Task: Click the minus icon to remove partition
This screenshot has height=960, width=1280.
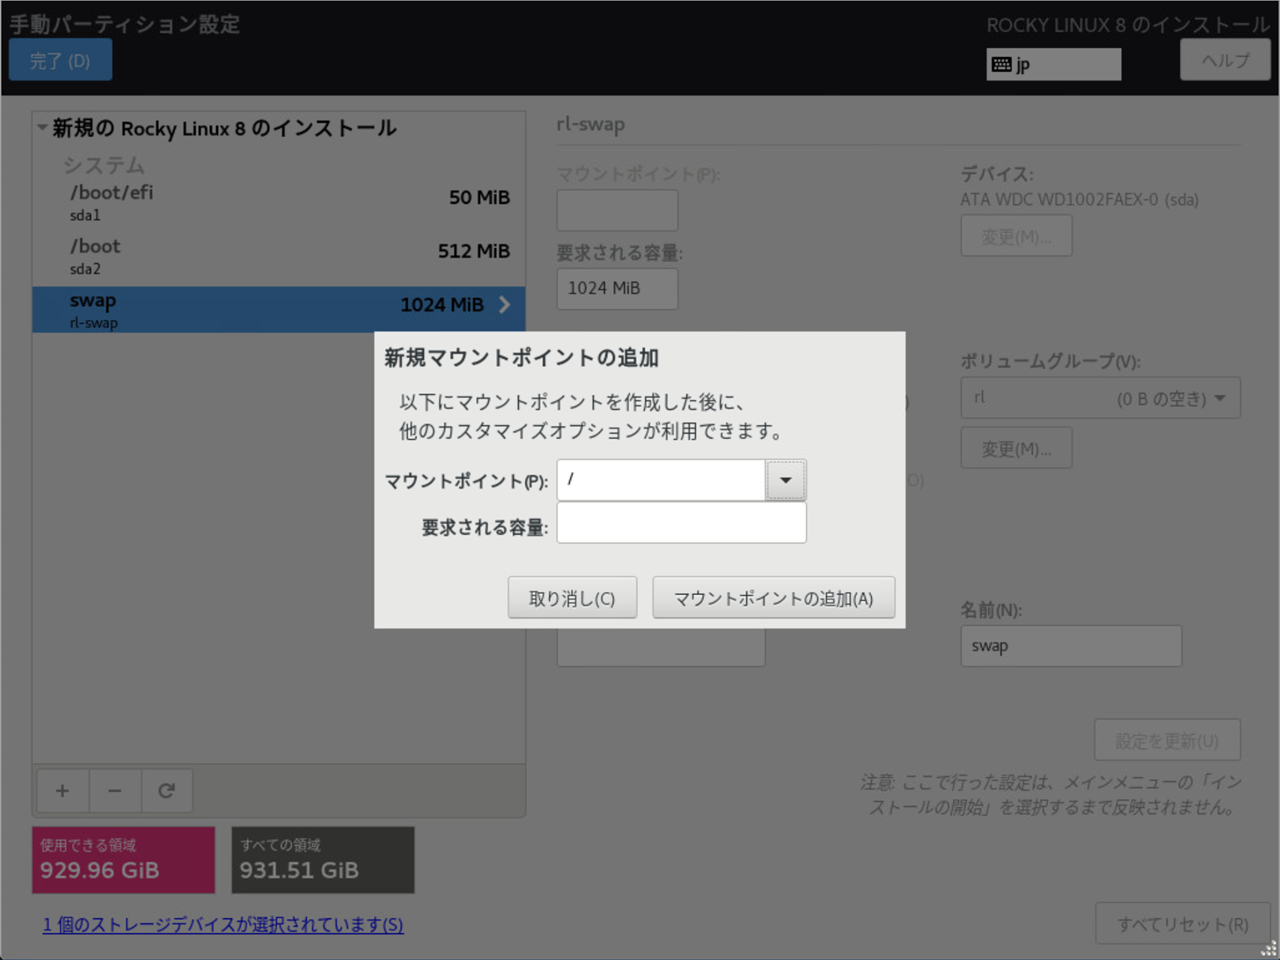Action: point(115,791)
